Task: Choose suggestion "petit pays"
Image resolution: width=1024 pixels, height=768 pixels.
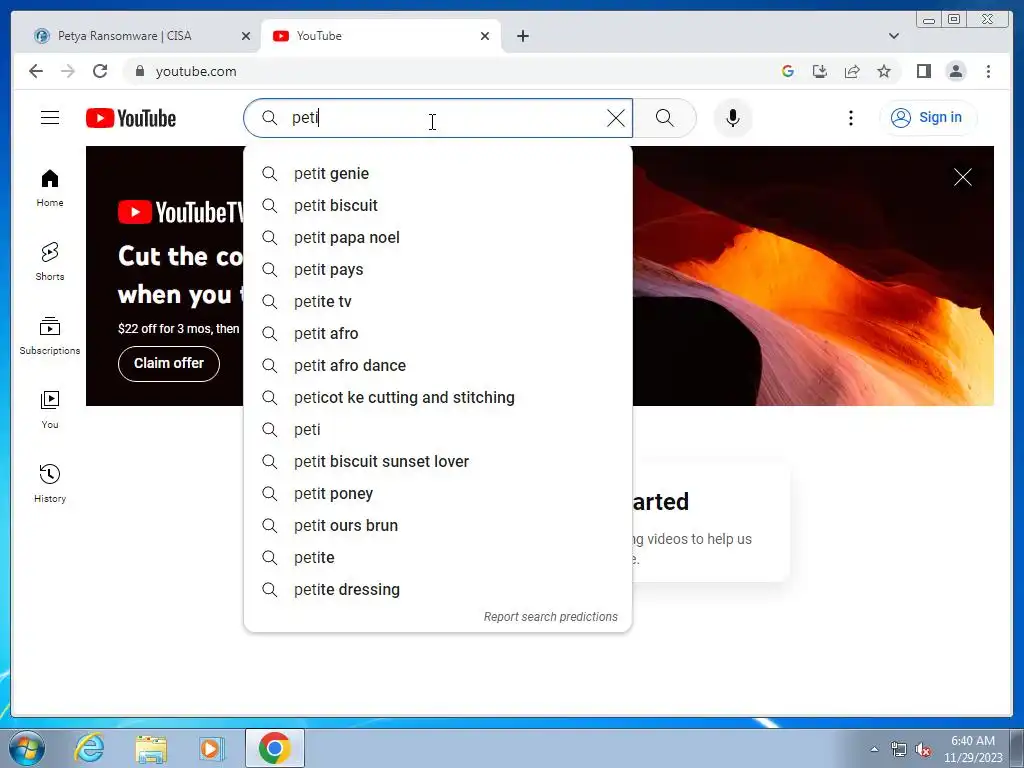Action: pos(438,270)
